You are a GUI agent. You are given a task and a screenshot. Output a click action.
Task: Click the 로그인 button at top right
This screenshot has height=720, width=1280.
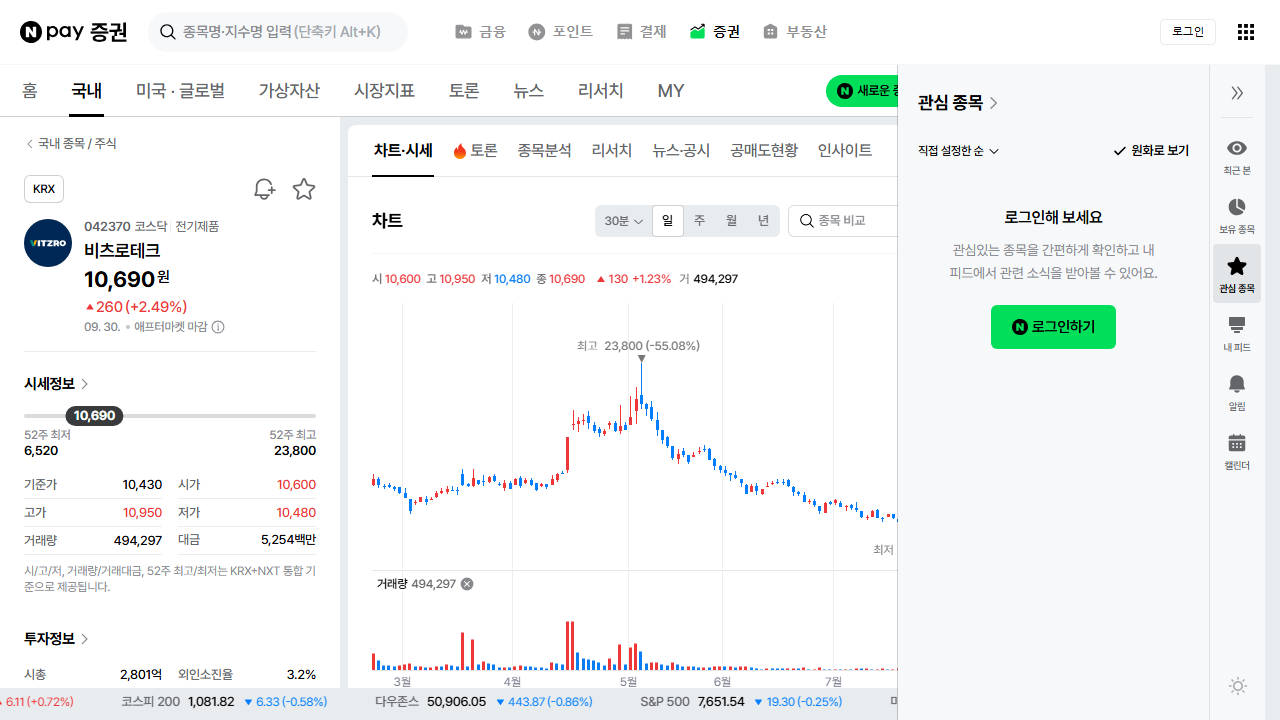1188,32
